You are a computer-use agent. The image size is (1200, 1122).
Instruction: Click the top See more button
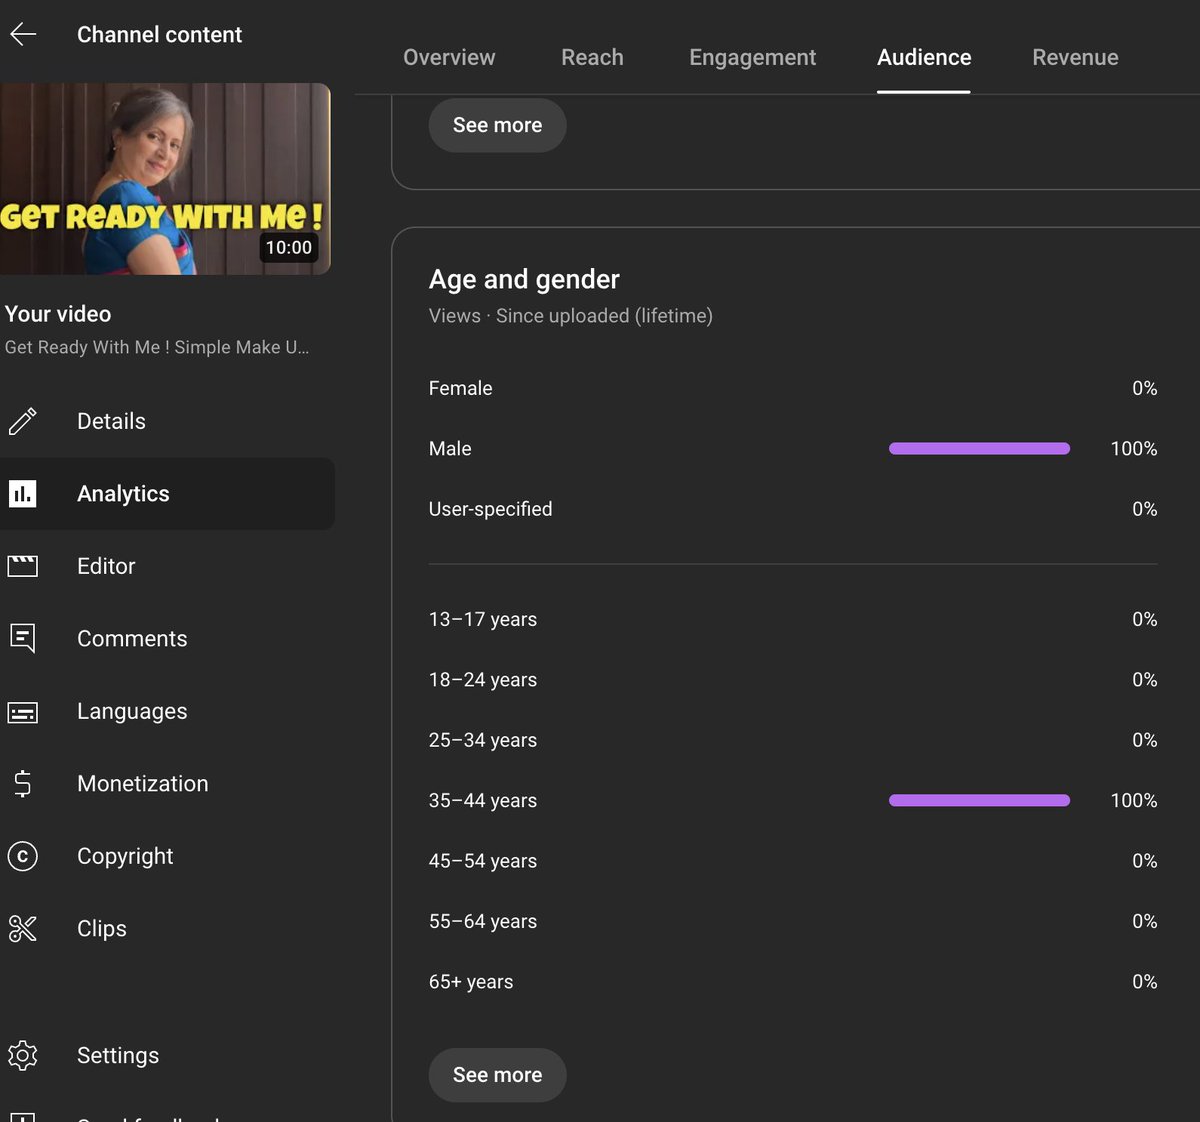pos(497,125)
